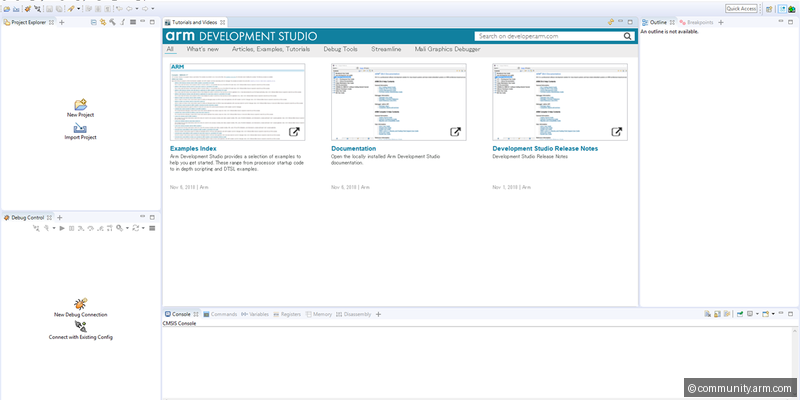Open Project Explorer view menu icon
The image size is (800, 400).
(x=133, y=22)
